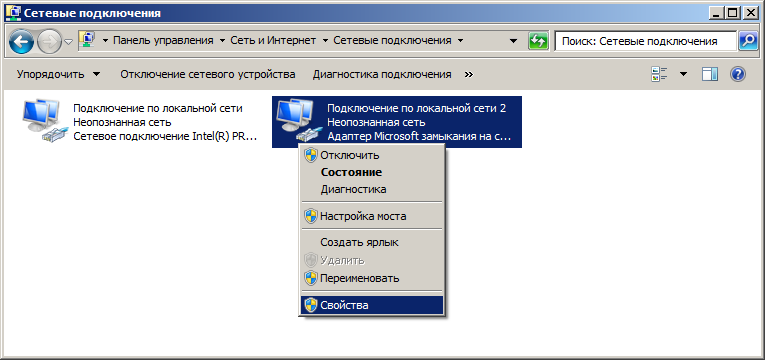Choose Свойства from the context menu

point(372,305)
